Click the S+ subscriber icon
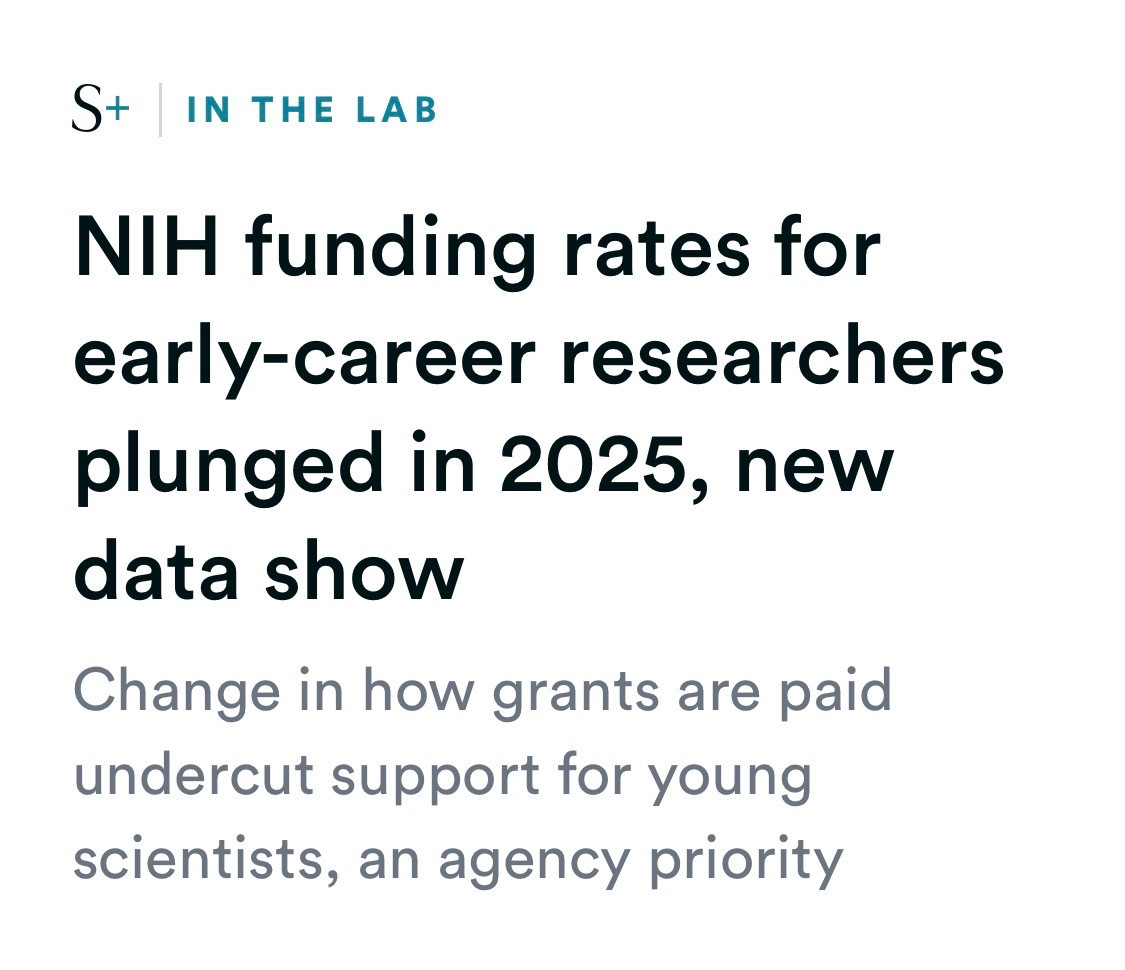1125x970 pixels. click(x=100, y=109)
